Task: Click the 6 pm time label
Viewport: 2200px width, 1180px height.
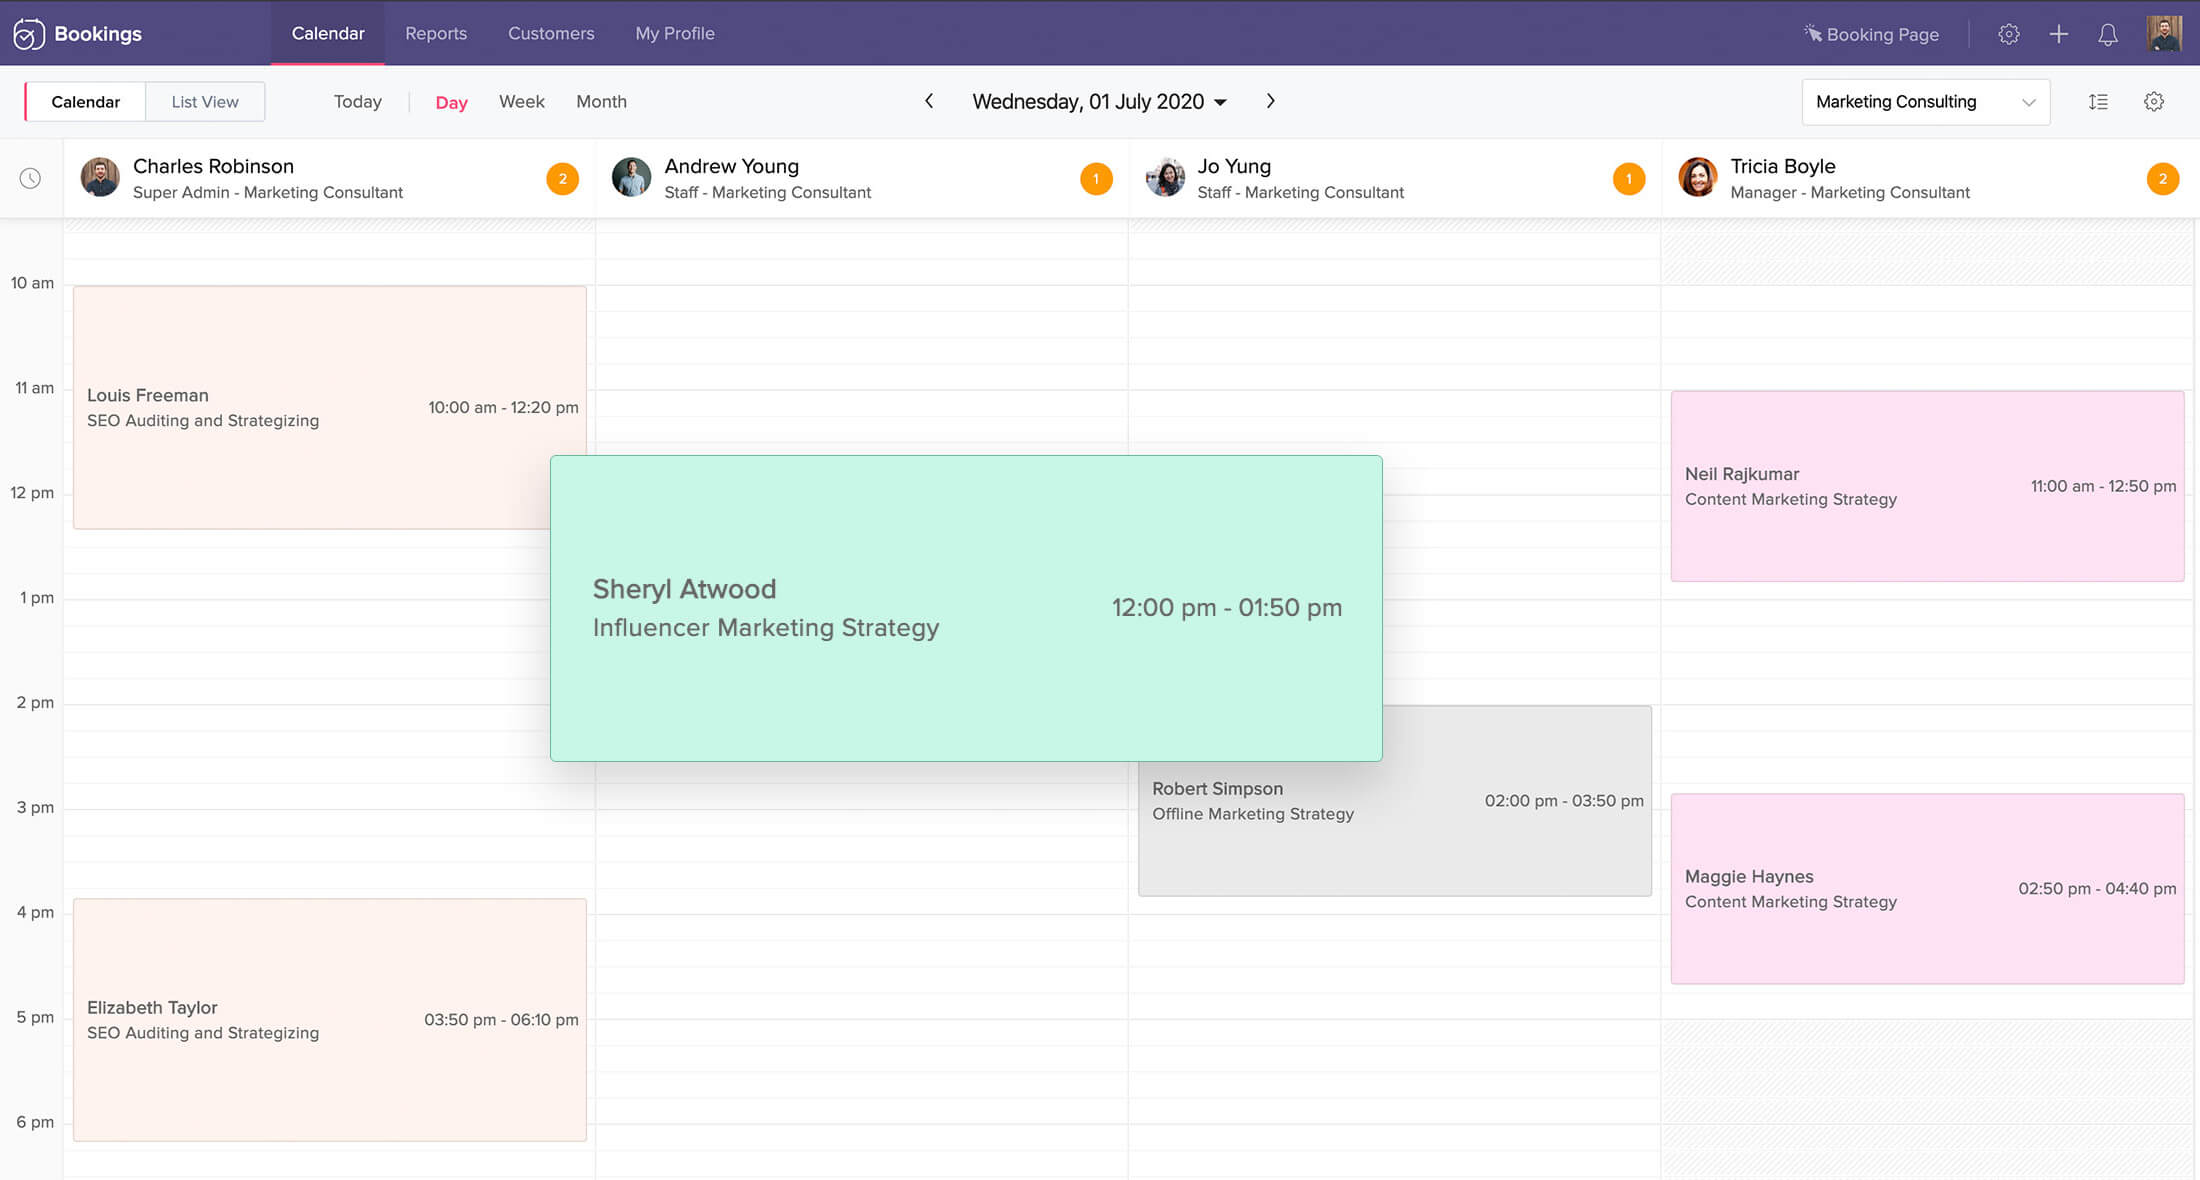Action: (35, 1122)
